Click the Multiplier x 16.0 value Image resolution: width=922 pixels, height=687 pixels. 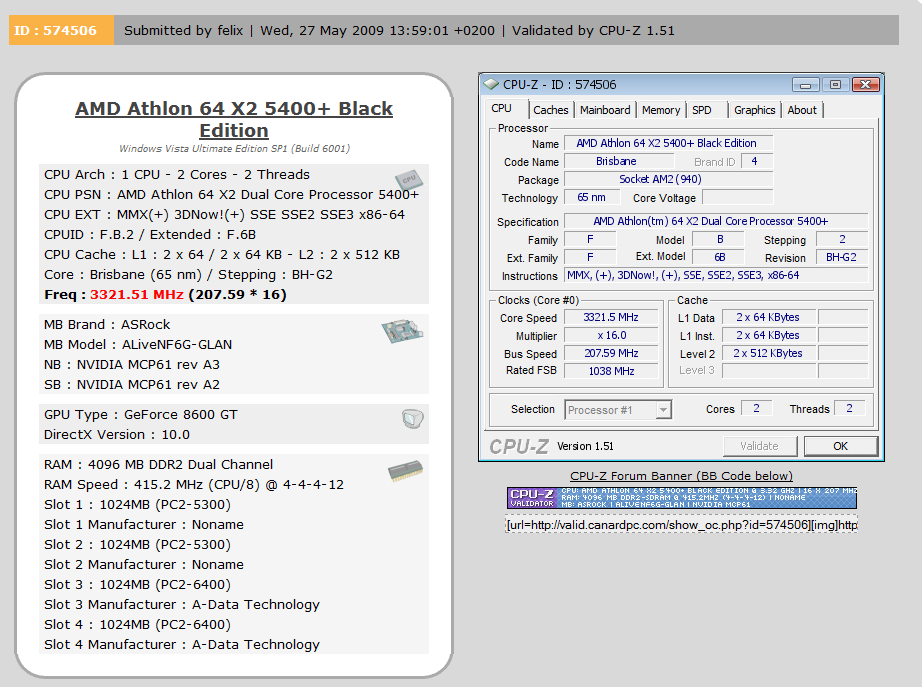pyautogui.click(x=611, y=335)
